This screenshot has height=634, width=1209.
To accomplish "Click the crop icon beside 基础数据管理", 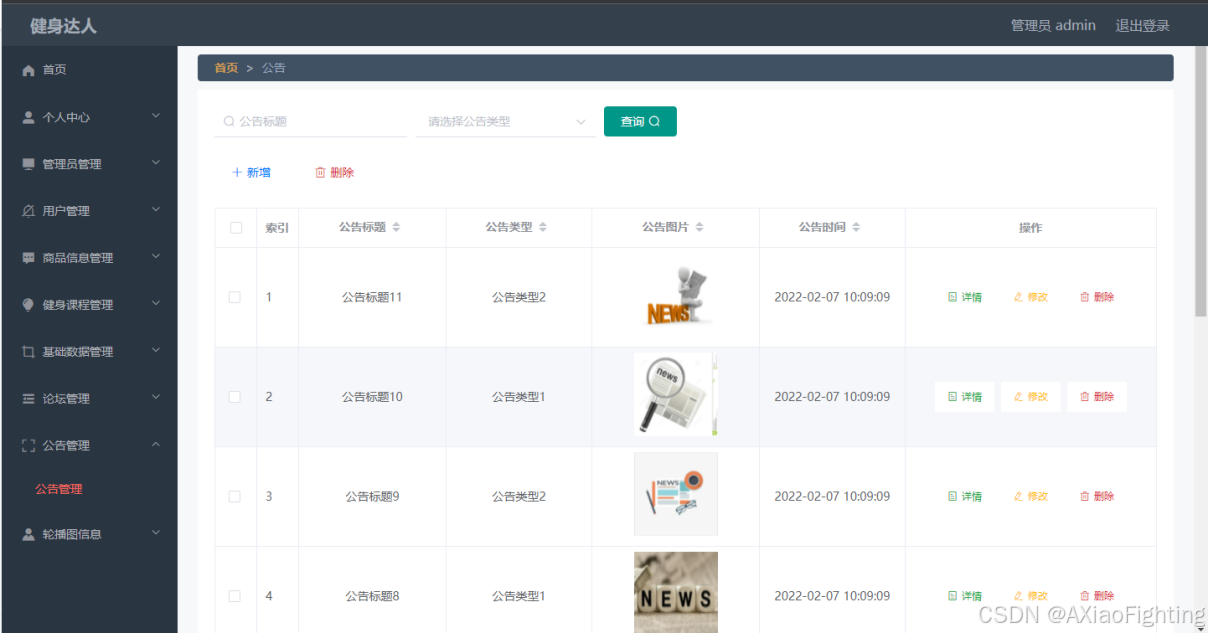I will point(28,352).
